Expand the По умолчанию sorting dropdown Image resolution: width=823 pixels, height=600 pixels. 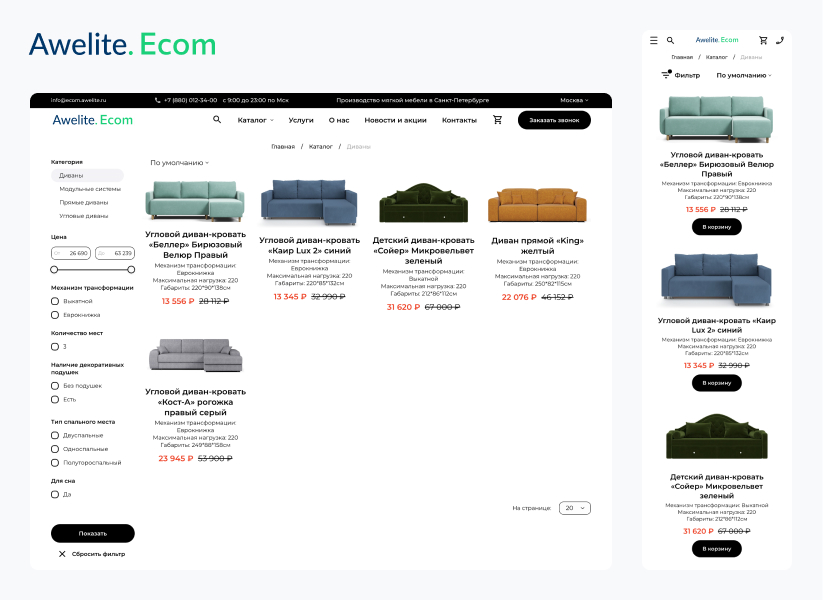180,163
